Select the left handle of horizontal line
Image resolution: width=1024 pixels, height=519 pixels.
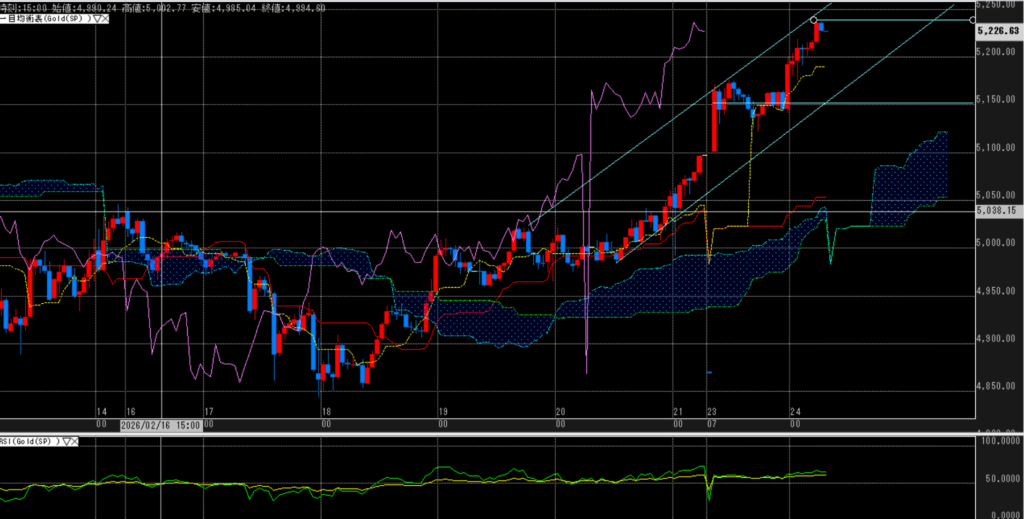(814, 20)
